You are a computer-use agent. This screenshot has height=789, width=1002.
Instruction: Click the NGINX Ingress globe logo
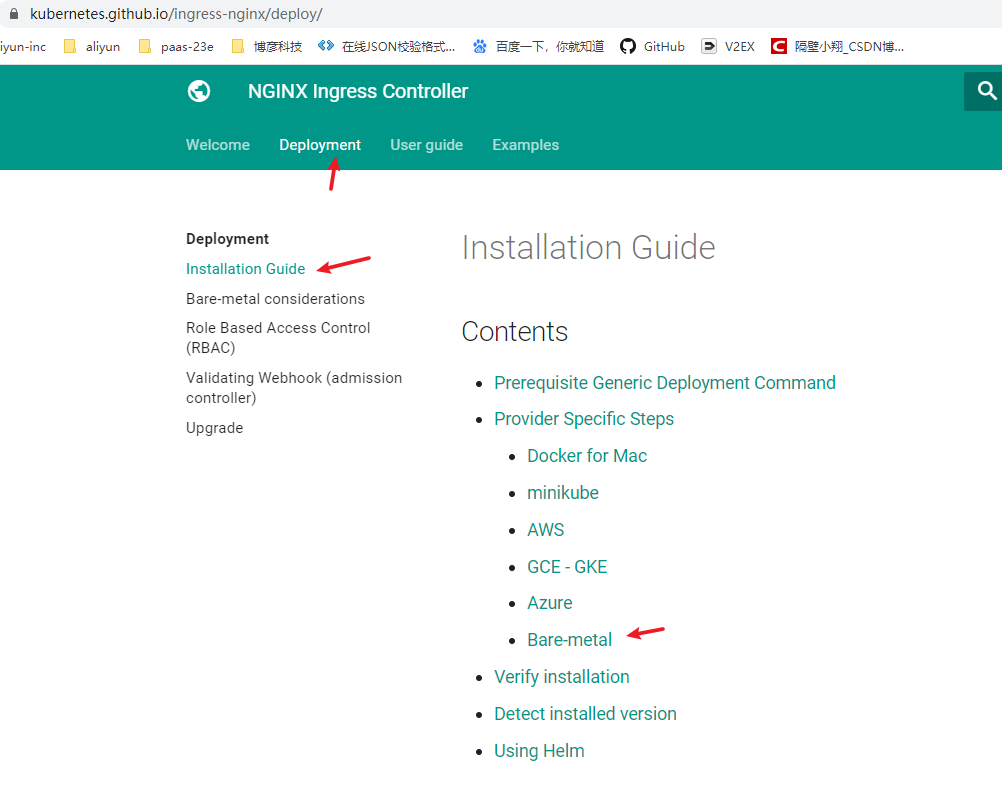(x=199, y=91)
